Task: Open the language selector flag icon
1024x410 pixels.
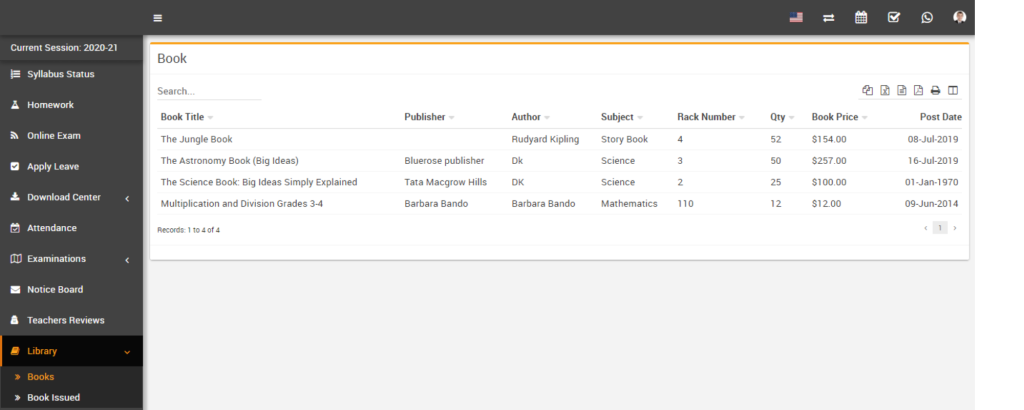Action: [x=796, y=17]
